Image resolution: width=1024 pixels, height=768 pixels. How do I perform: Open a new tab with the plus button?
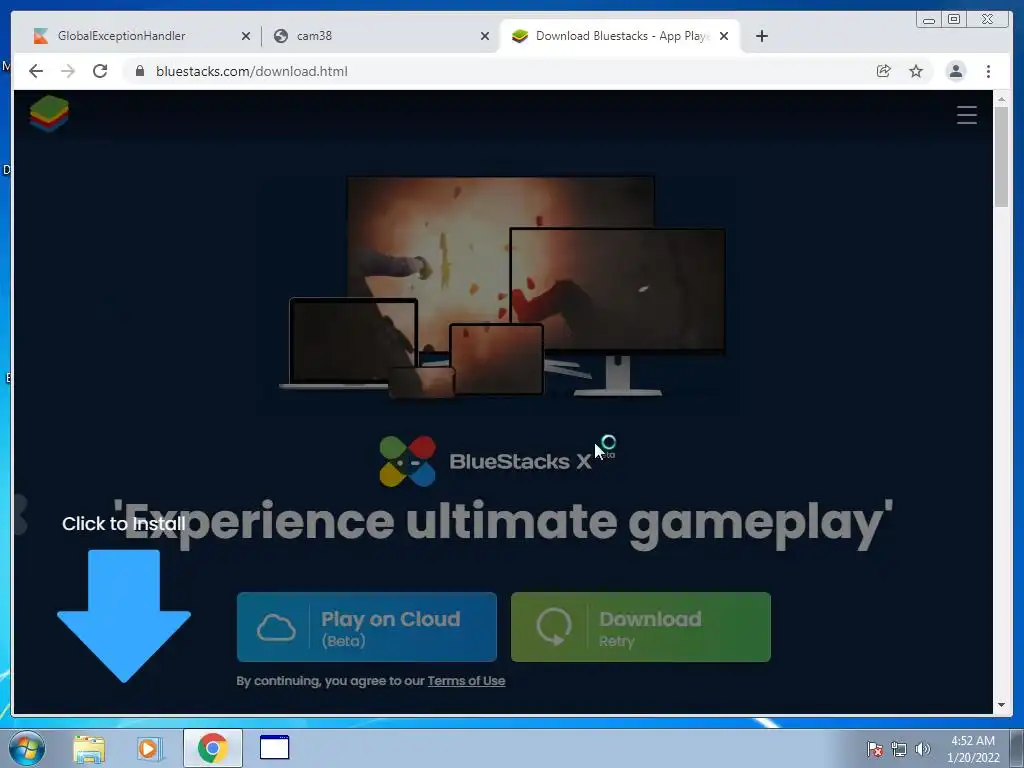(761, 36)
